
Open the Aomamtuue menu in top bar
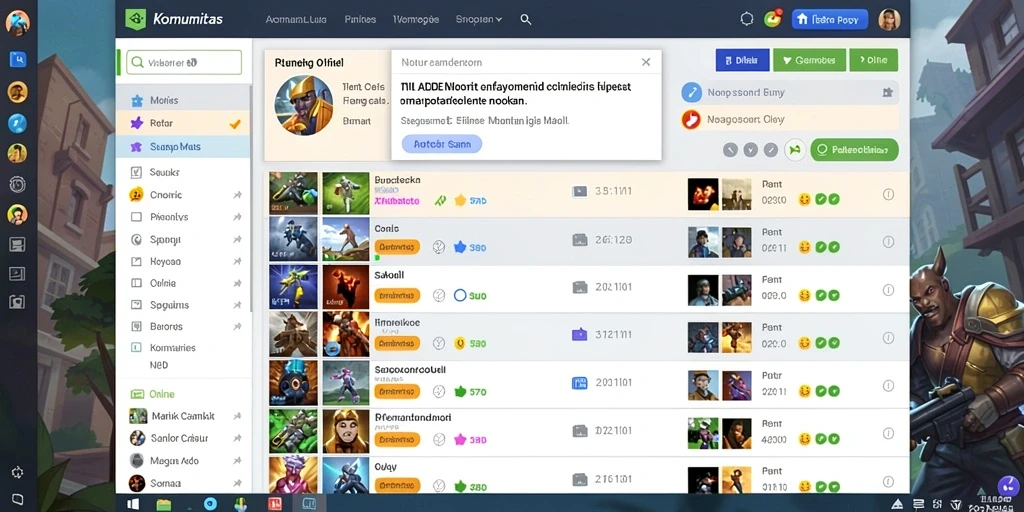pos(296,20)
